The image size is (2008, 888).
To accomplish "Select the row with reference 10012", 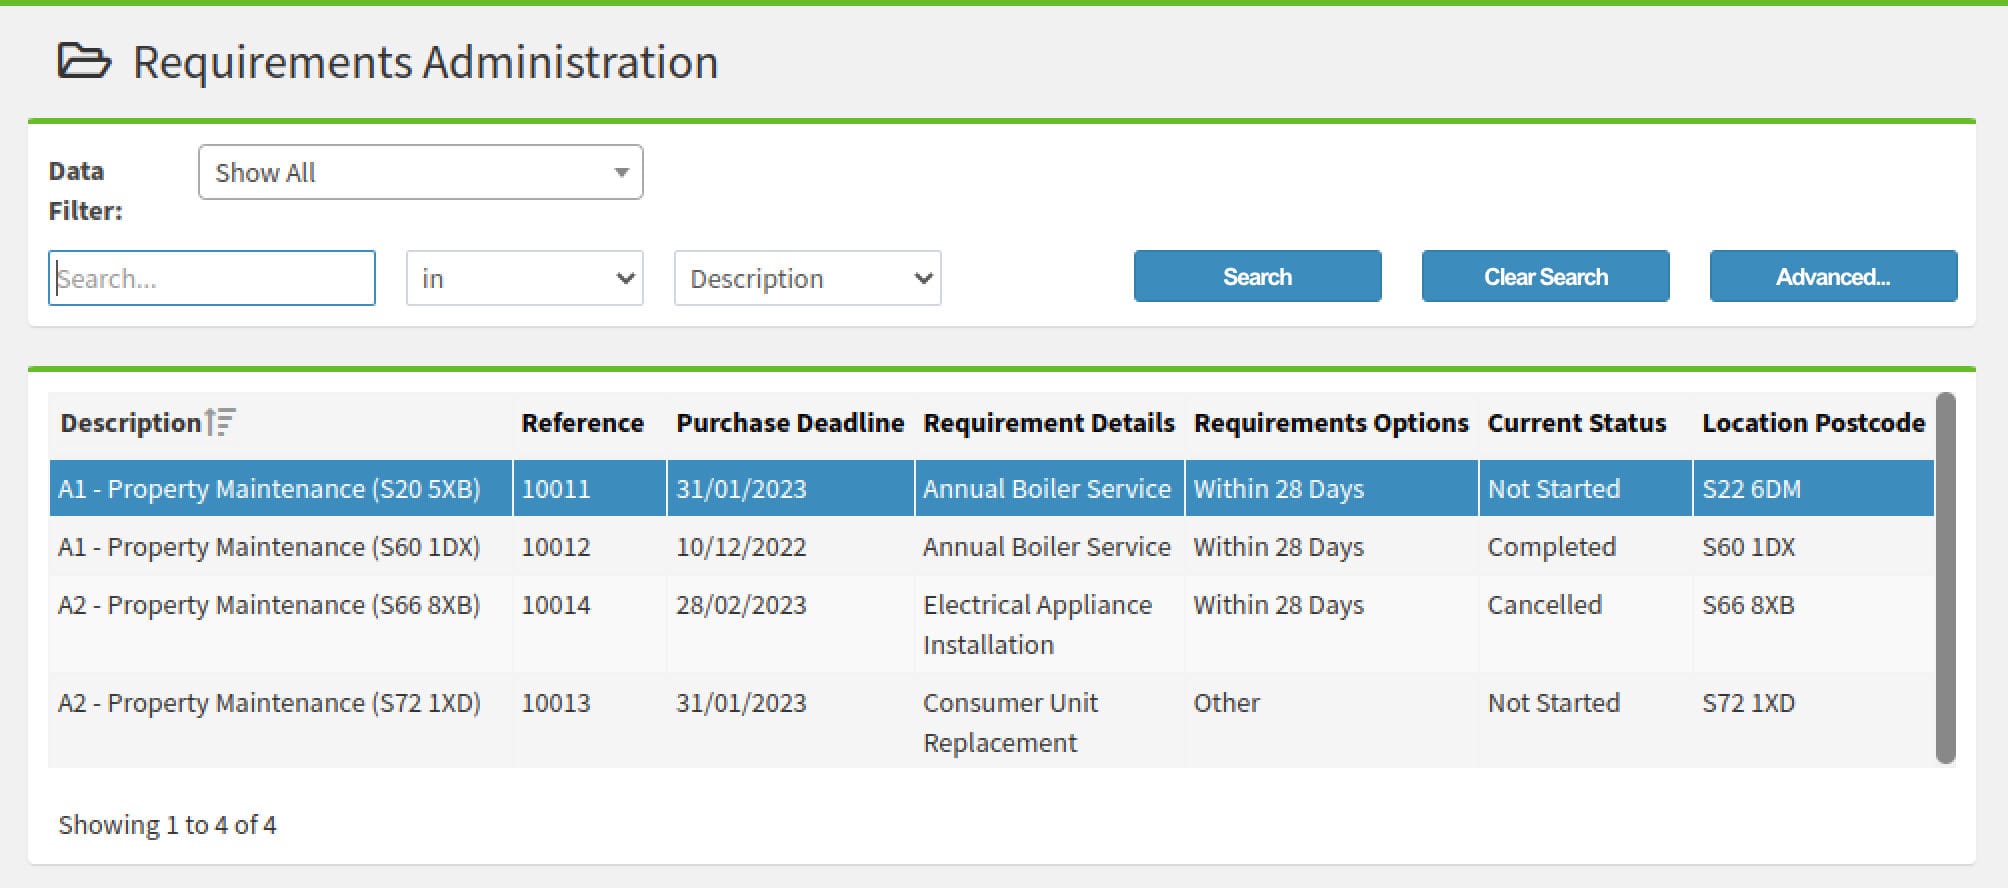I will click(x=556, y=547).
